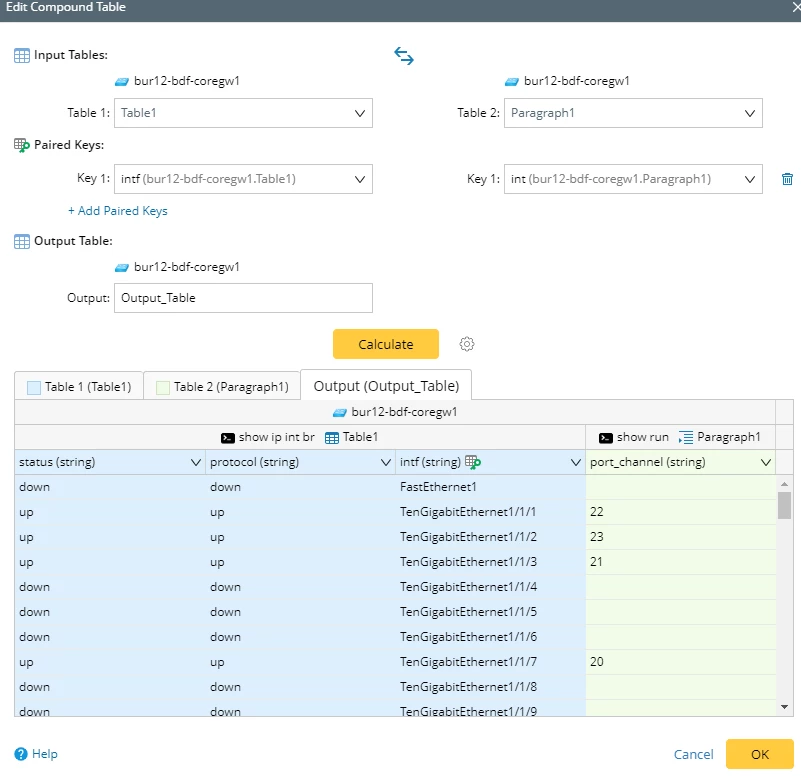This screenshot has width=801, height=776.
Task: Open the Table 1 dropdown
Action: pyautogui.click(x=243, y=113)
